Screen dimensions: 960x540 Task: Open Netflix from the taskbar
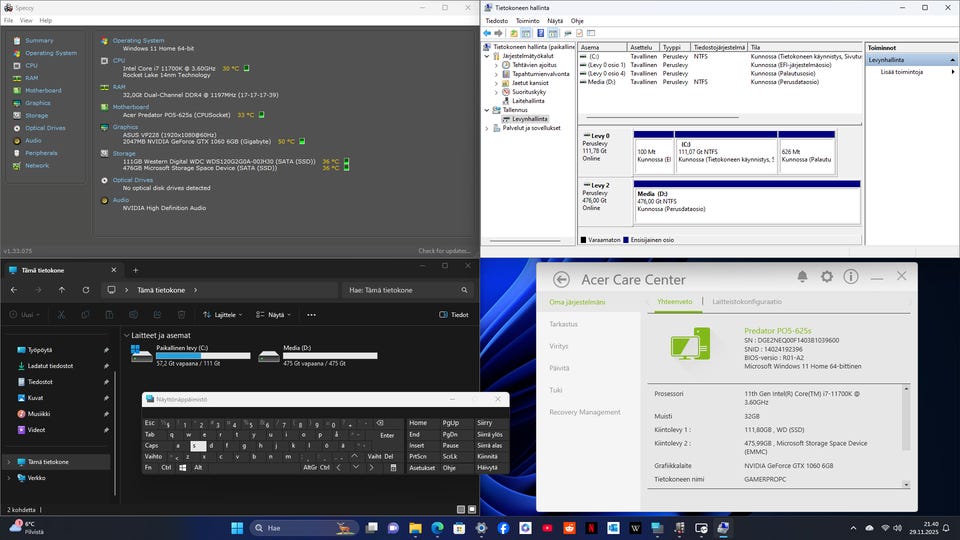pos(590,527)
